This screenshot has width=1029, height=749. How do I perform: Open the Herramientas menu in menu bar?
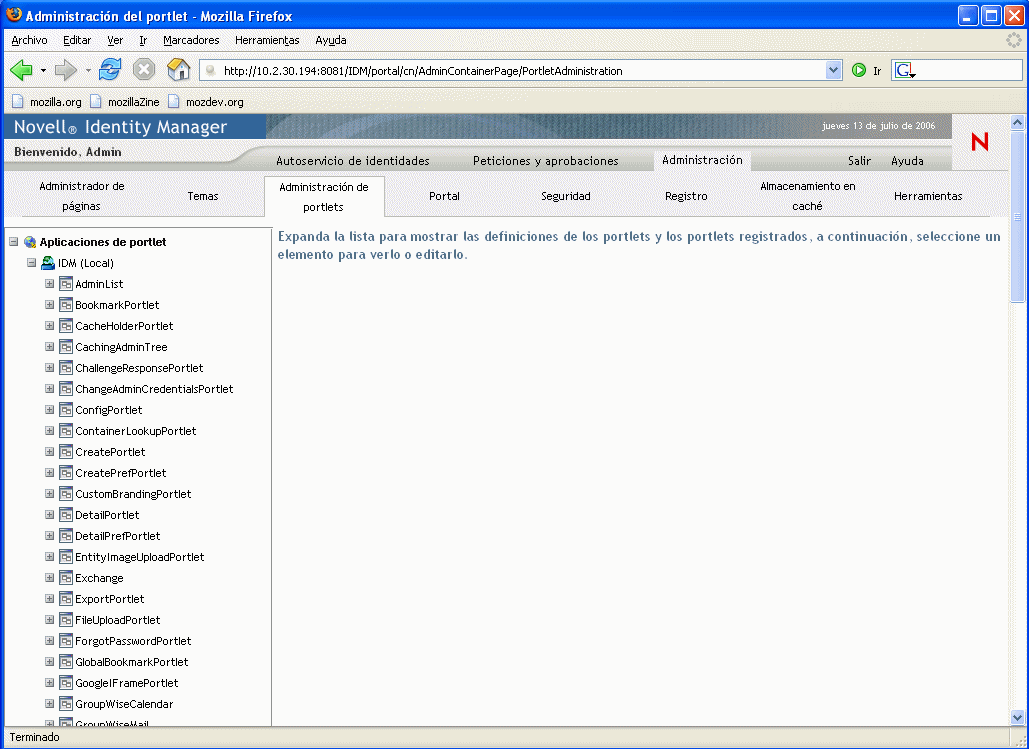(267, 40)
